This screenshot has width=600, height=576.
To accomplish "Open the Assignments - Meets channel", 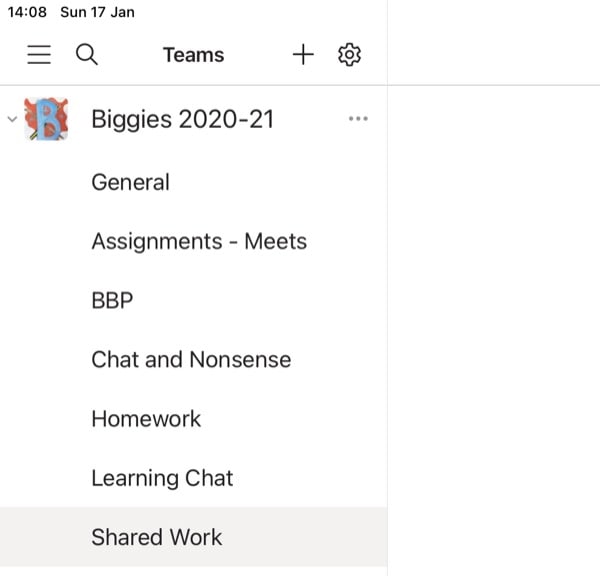I will click(x=194, y=241).
